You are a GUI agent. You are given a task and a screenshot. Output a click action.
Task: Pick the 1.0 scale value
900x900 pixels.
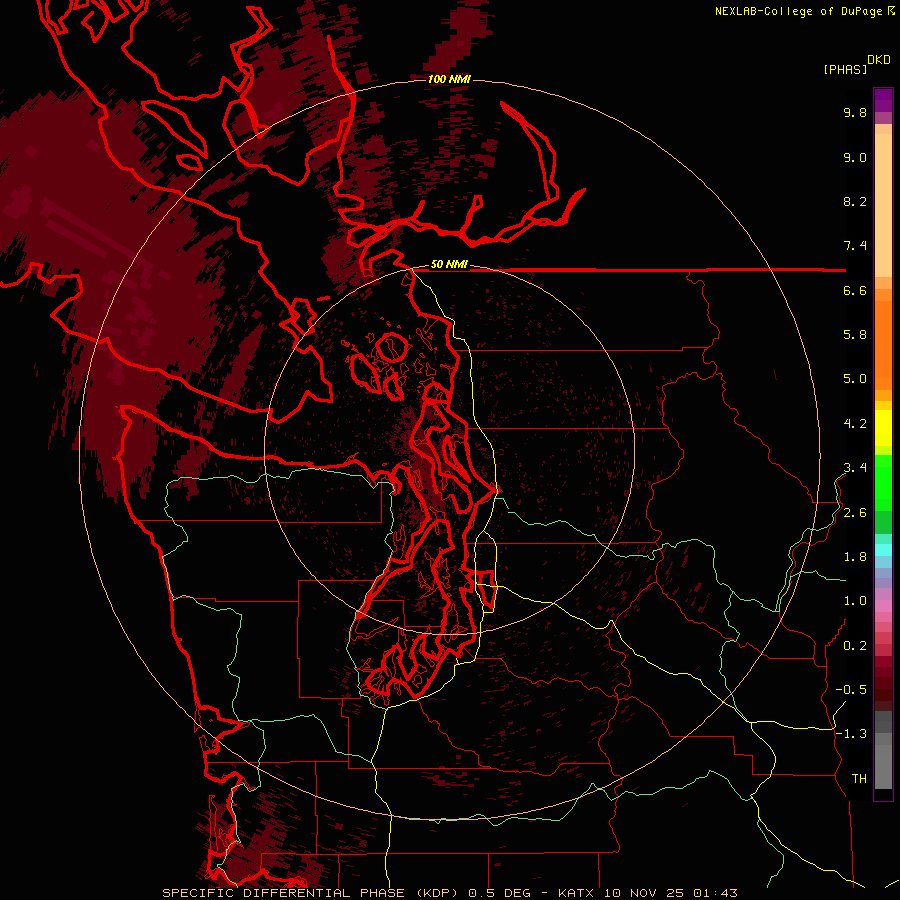pyautogui.click(x=855, y=601)
